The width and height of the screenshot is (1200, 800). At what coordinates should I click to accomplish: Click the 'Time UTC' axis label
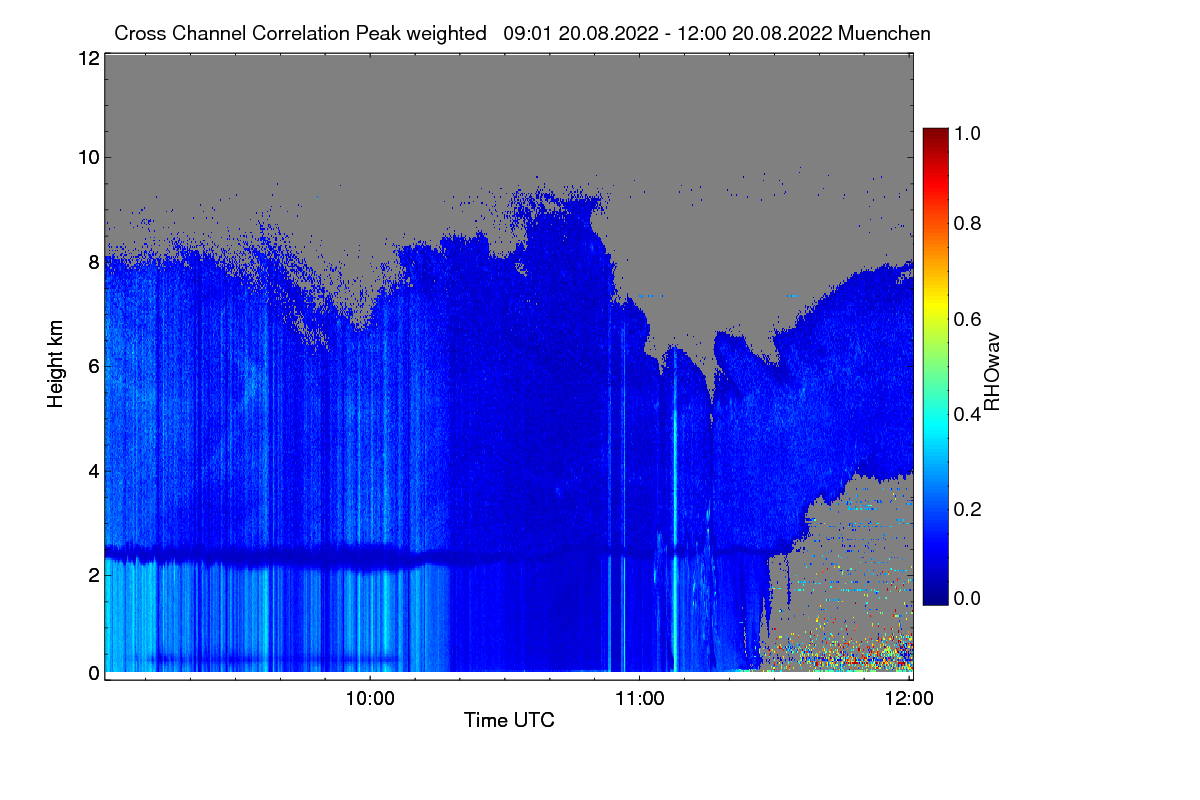509,720
